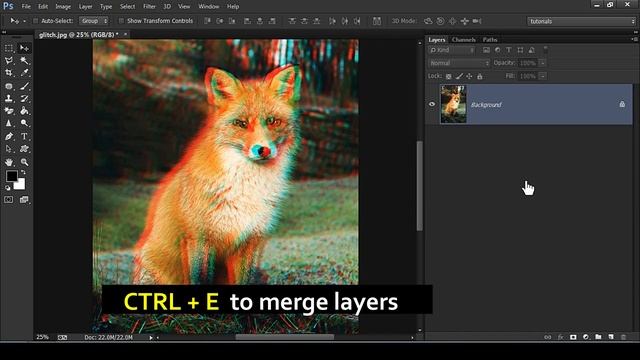Screen dimensions: 640x360
Task: Select the Paint Bucket tool
Action: tap(24, 111)
